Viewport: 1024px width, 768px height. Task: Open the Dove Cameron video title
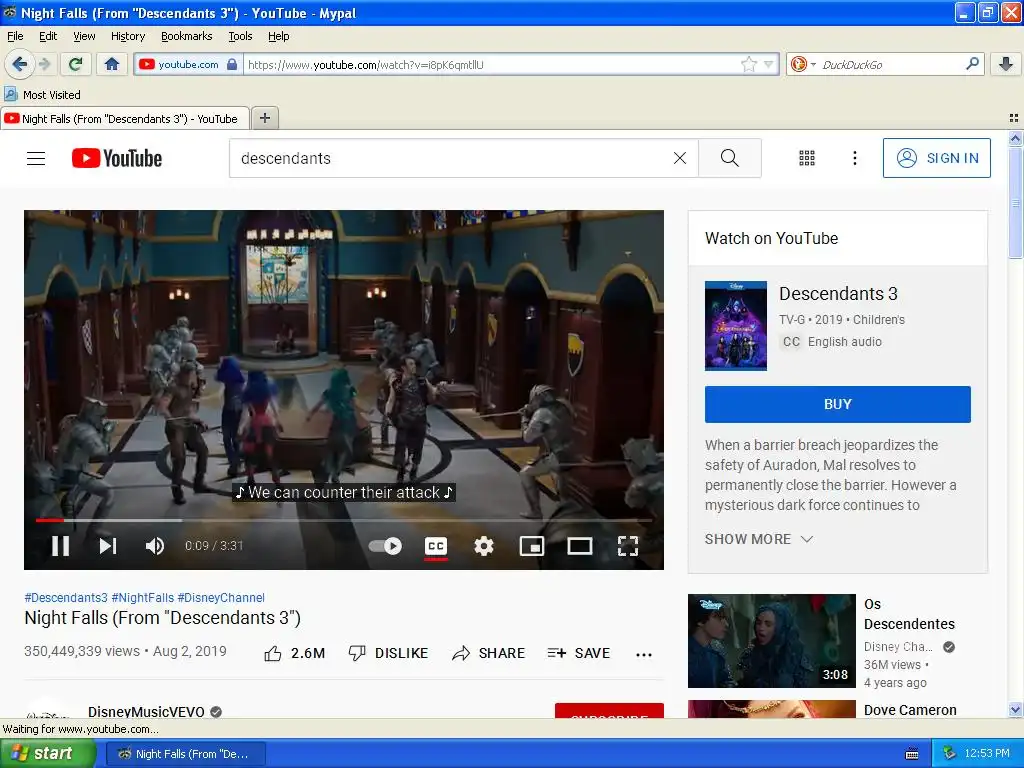(x=910, y=710)
